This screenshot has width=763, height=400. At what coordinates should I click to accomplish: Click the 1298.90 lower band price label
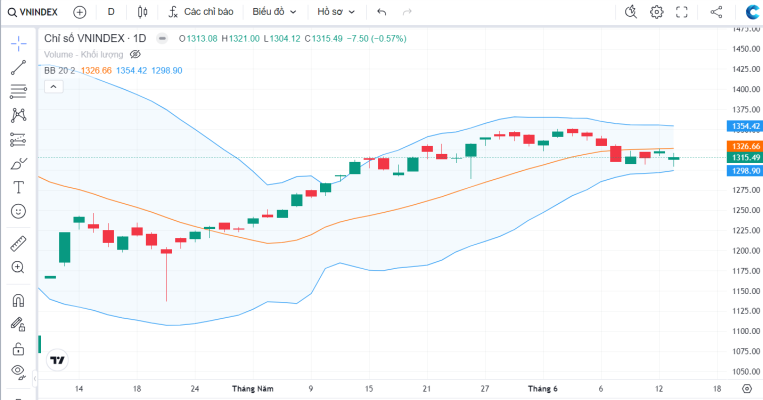[745, 171]
